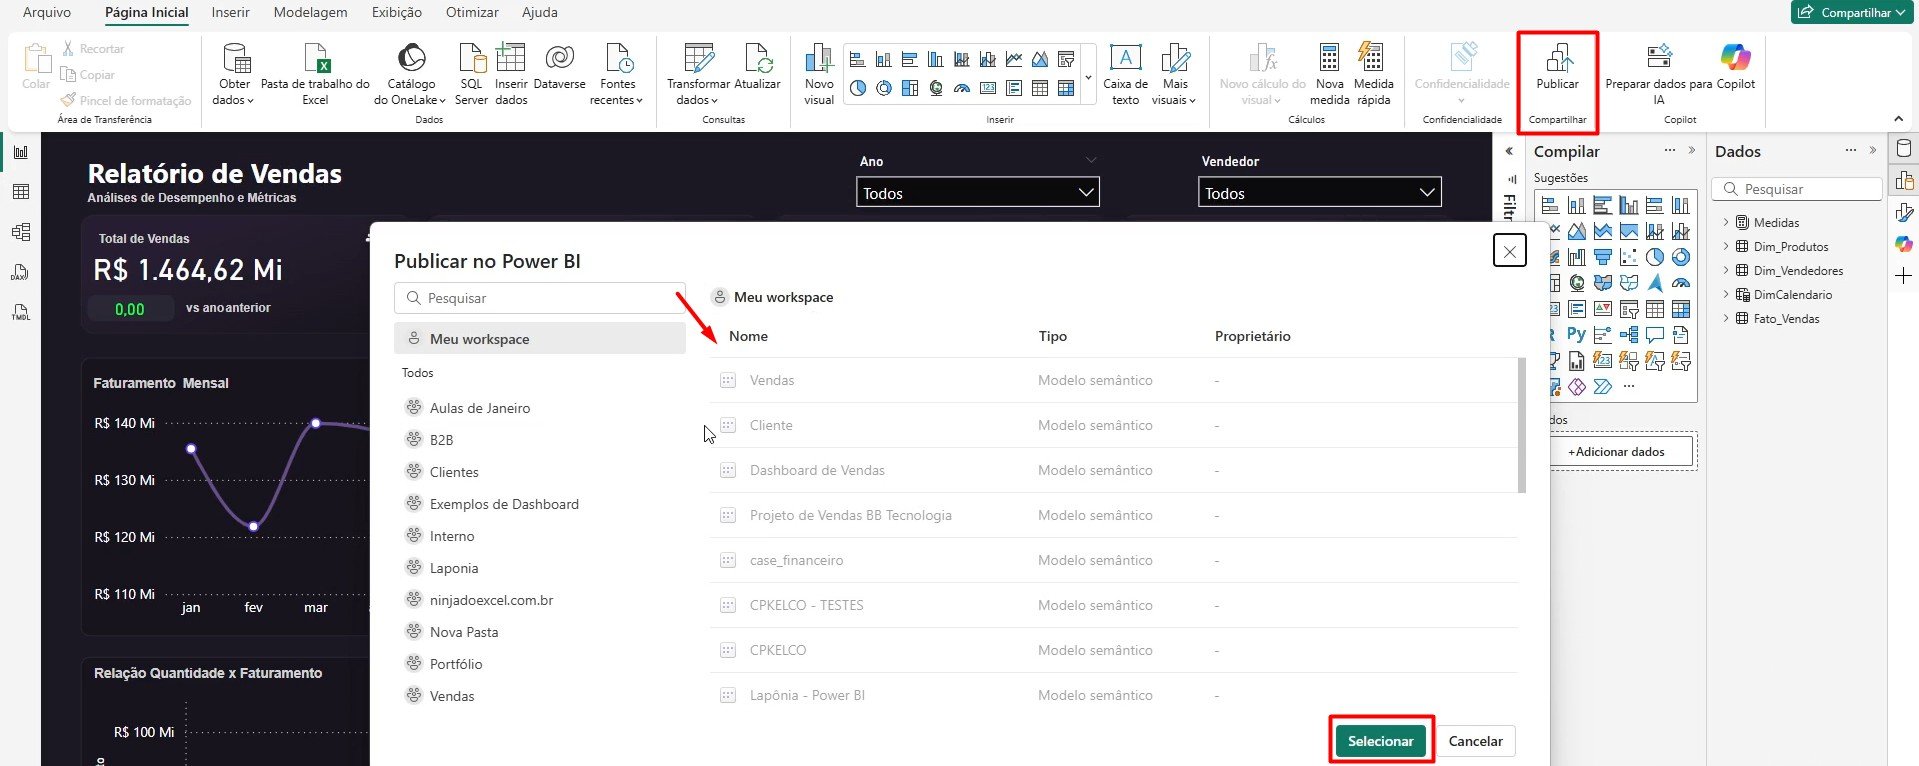Open Fontes recentes dropdown

click(618, 73)
